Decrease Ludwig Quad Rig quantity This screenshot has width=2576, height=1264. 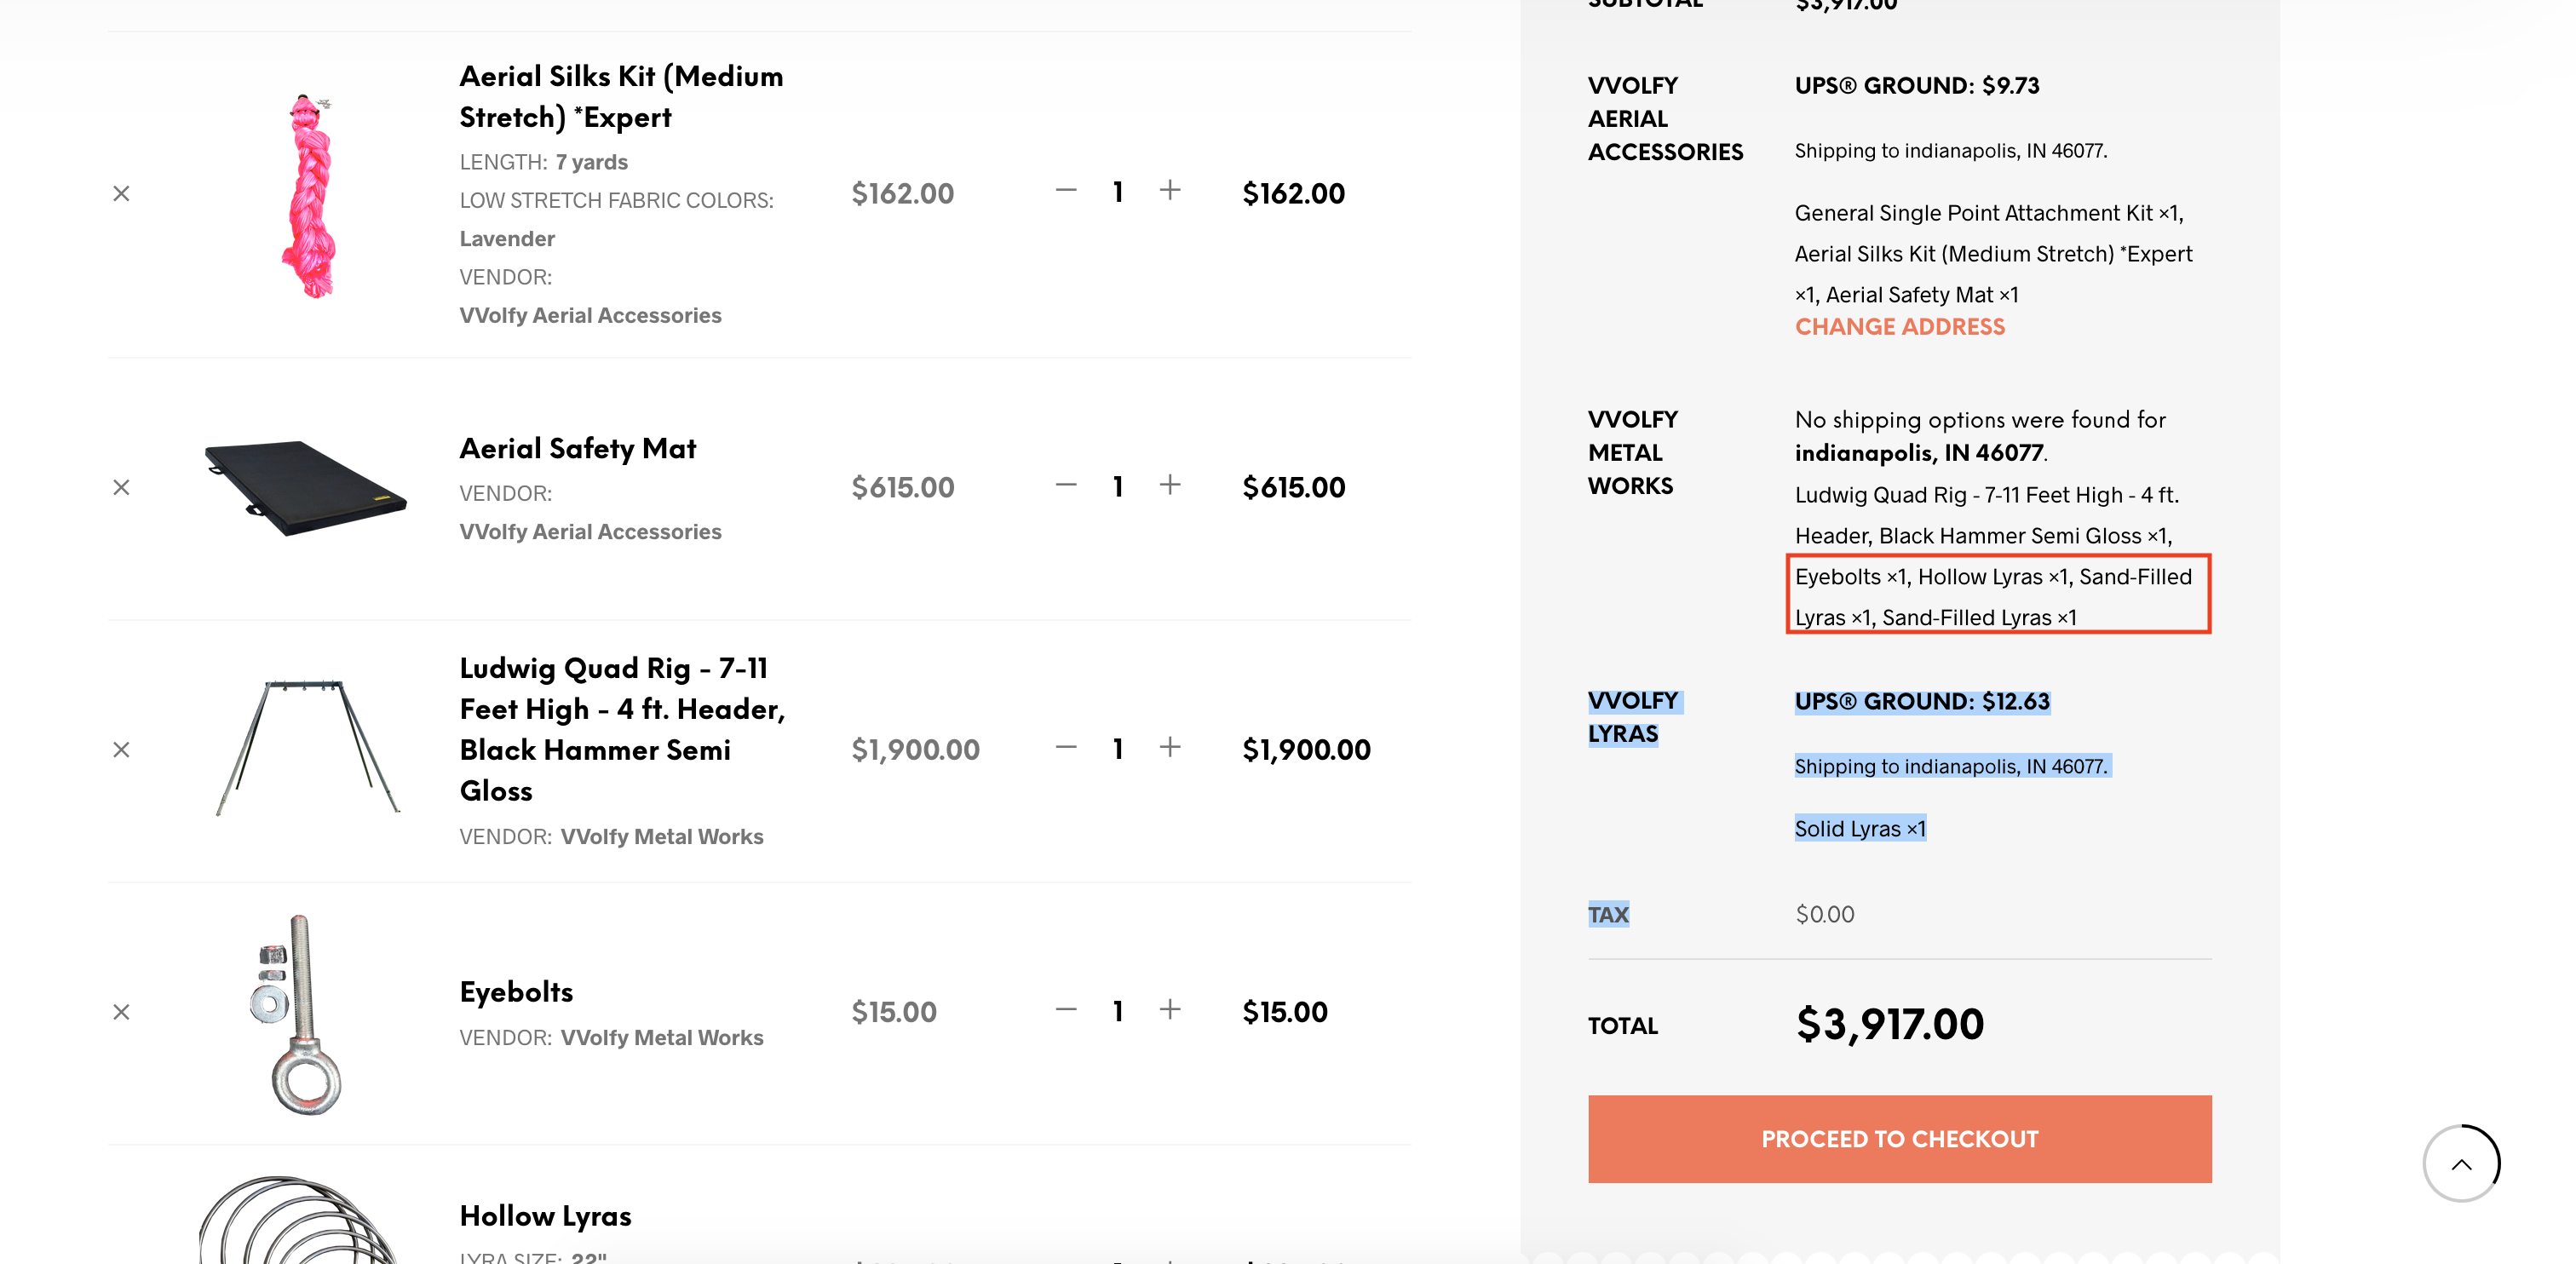pos(1065,747)
